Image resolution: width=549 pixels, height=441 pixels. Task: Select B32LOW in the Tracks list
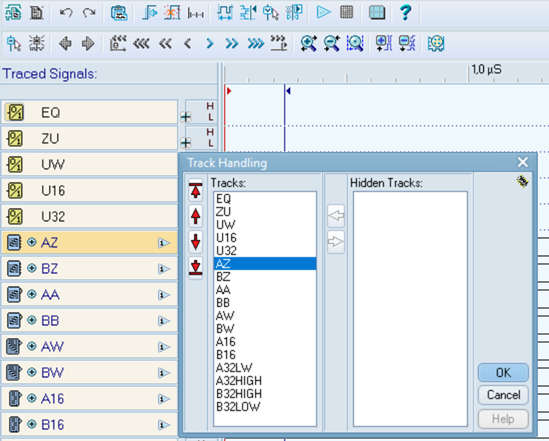(x=265, y=407)
